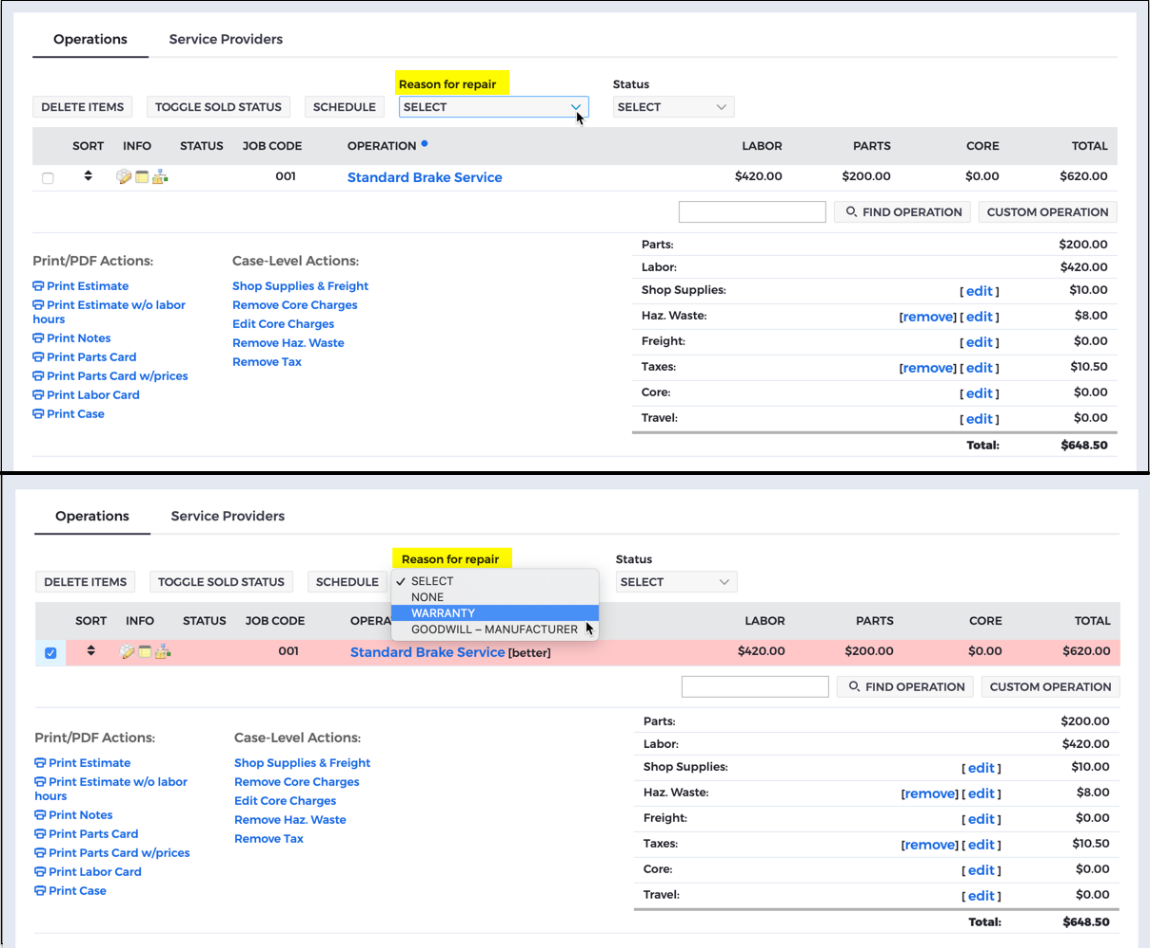Click remove link for Taxes in lower panel
1150x948 pixels.
point(930,845)
